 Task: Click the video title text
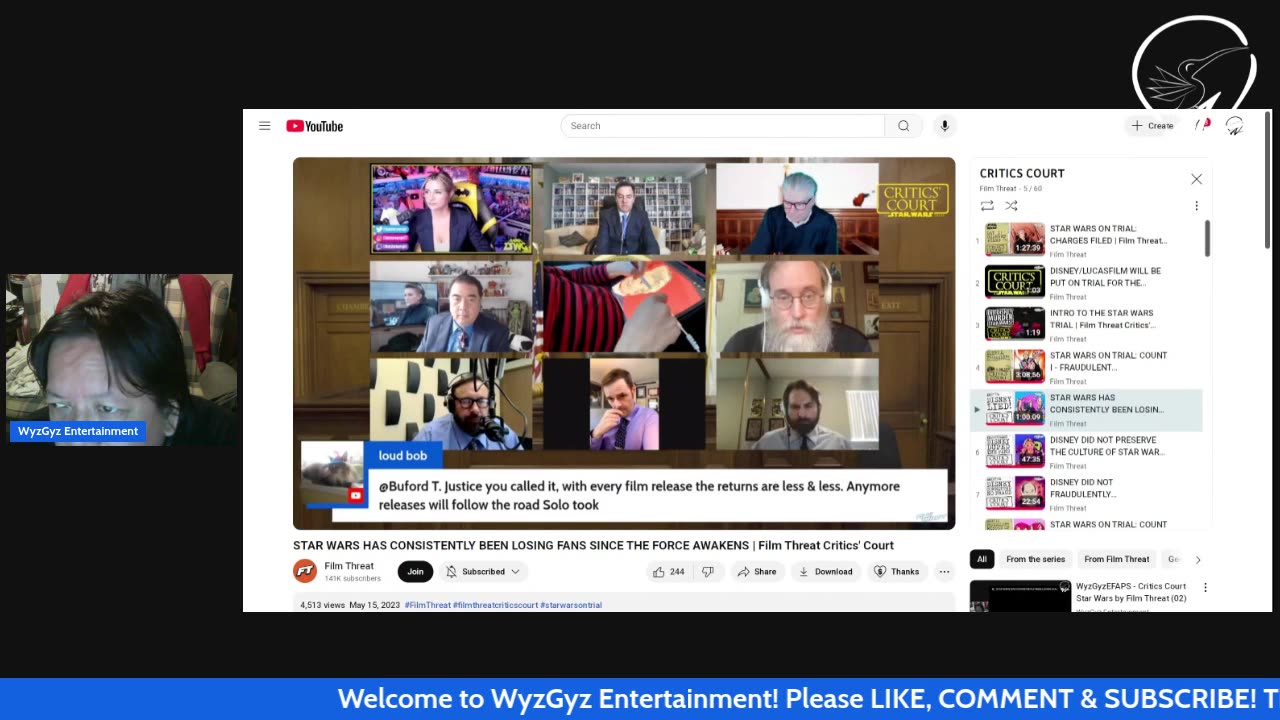click(x=593, y=545)
